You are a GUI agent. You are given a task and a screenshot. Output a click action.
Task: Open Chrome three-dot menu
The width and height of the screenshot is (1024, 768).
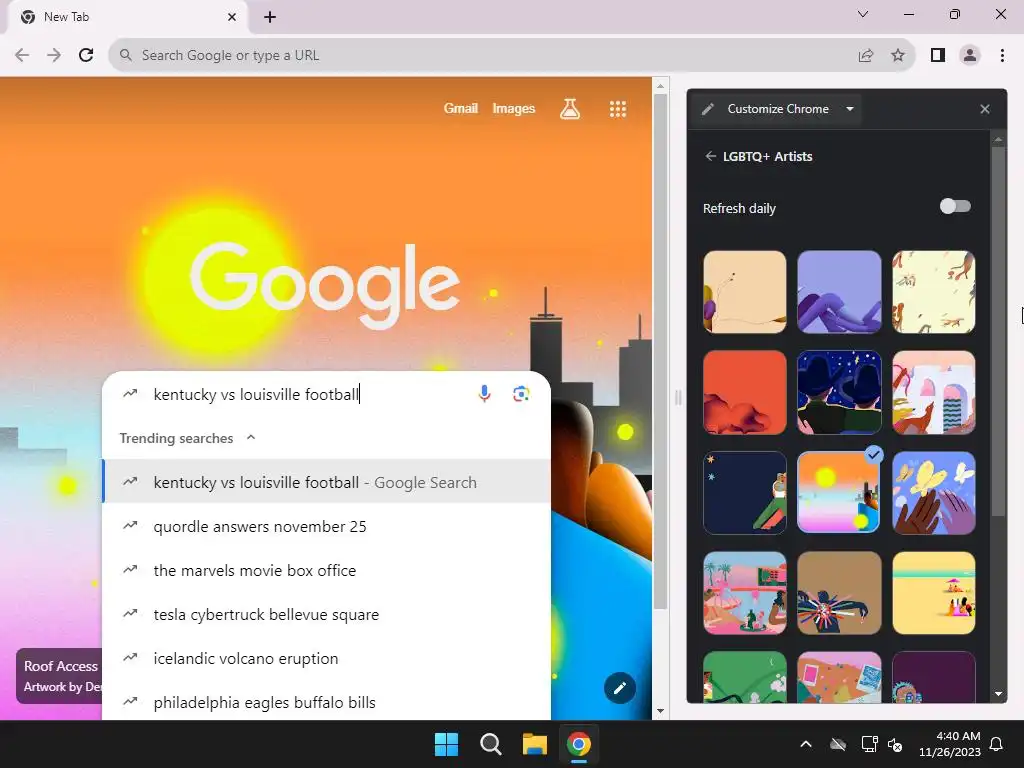click(1002, 56)
